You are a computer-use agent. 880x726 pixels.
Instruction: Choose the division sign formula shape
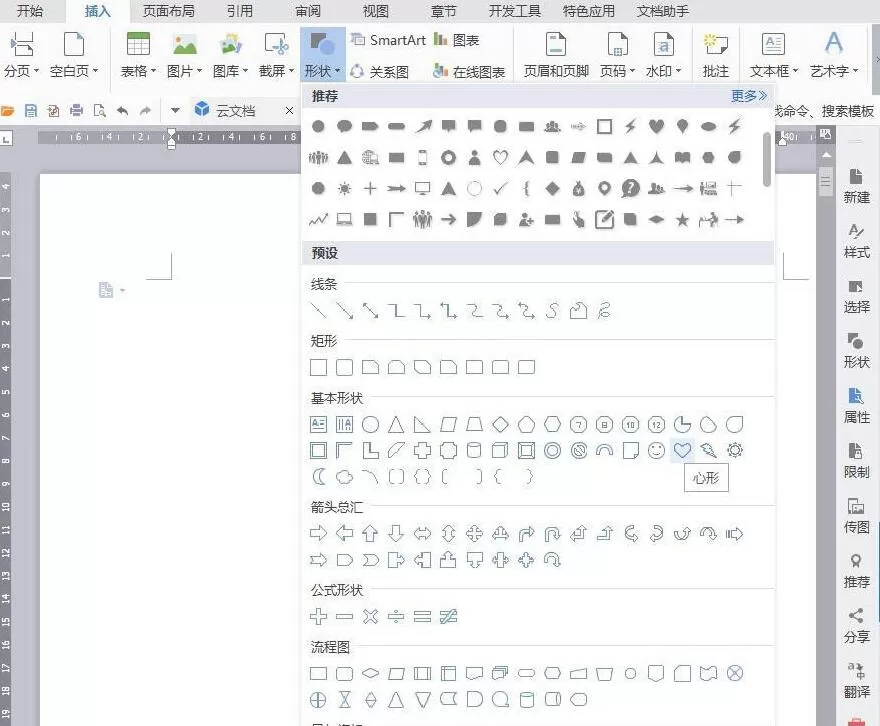[x=396, y=617]
